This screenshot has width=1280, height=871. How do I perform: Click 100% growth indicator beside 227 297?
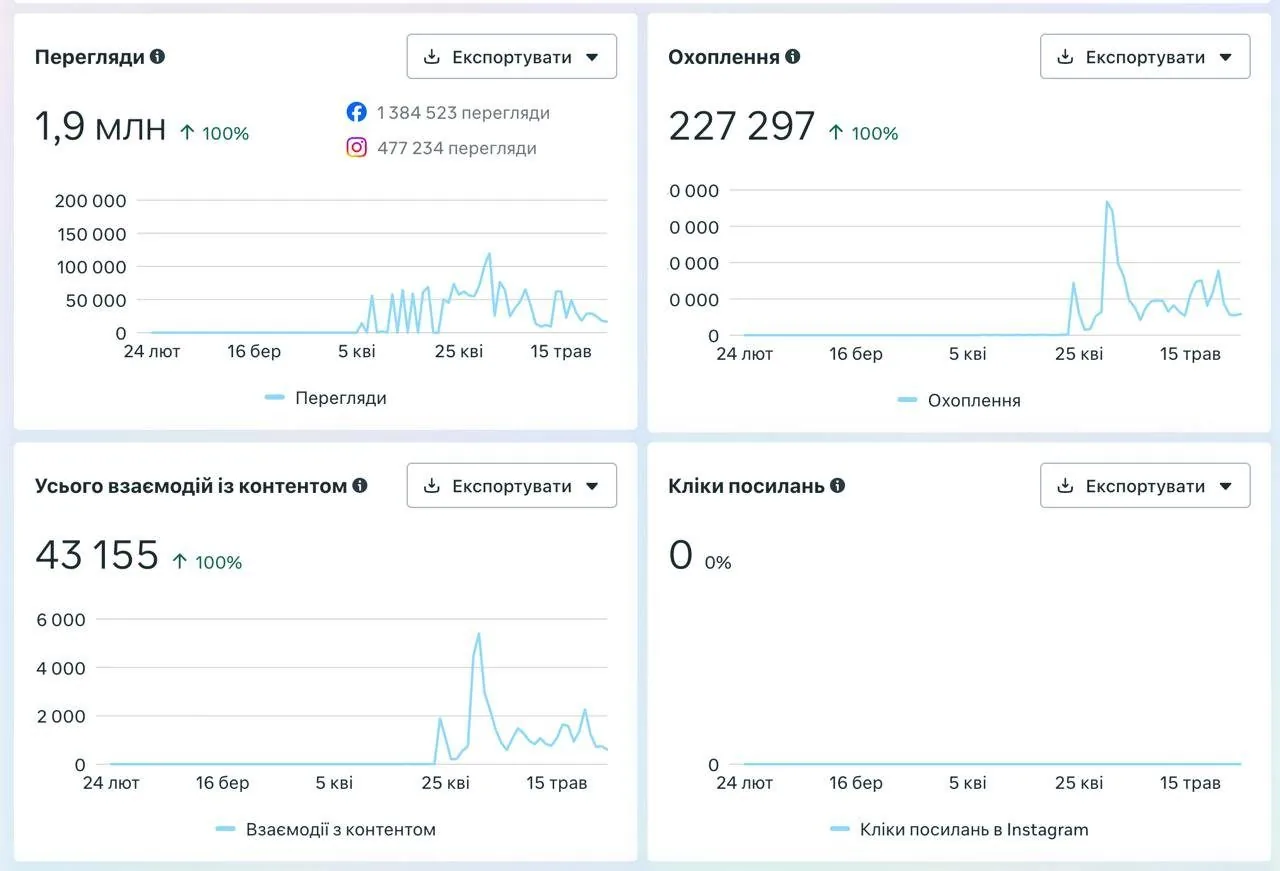coord(863,133)
